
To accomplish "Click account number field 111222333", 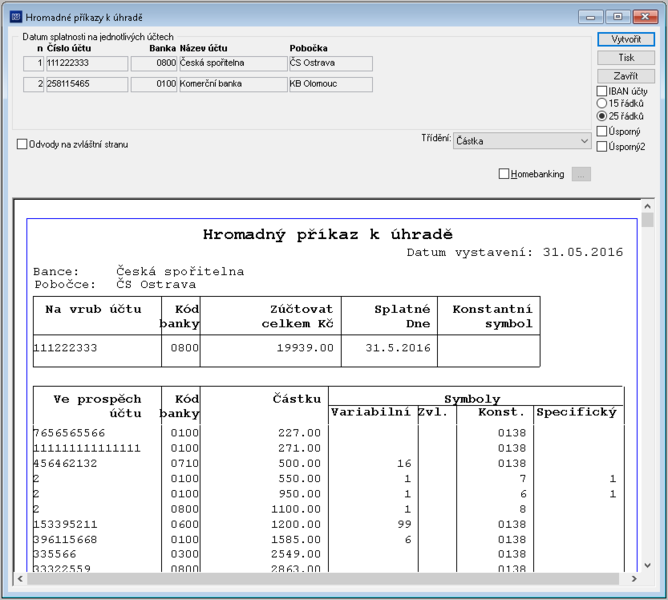I will (87, 63).
